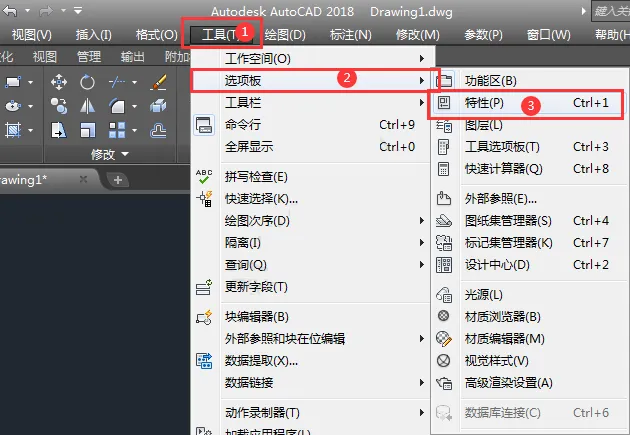Open the Undo history dropdown arrow
Screen dimensions: 630x435
pos(27,10)
